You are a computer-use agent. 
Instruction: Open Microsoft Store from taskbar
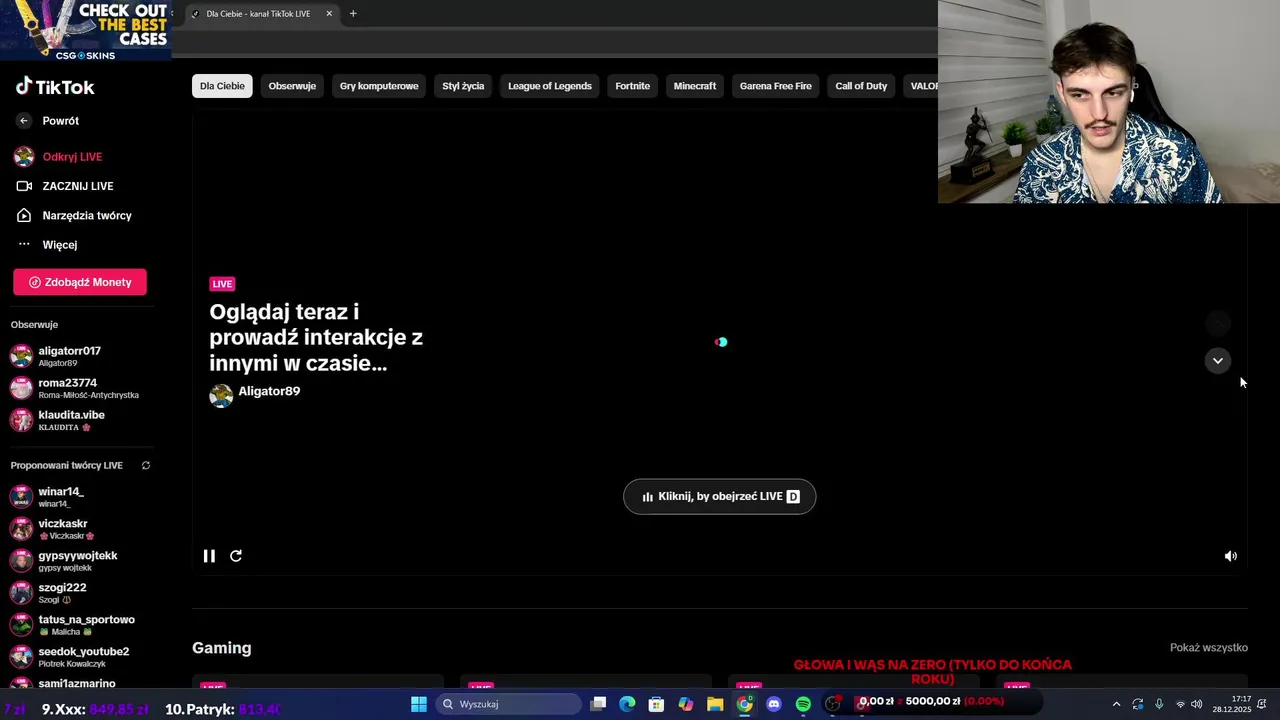[656, 704]
